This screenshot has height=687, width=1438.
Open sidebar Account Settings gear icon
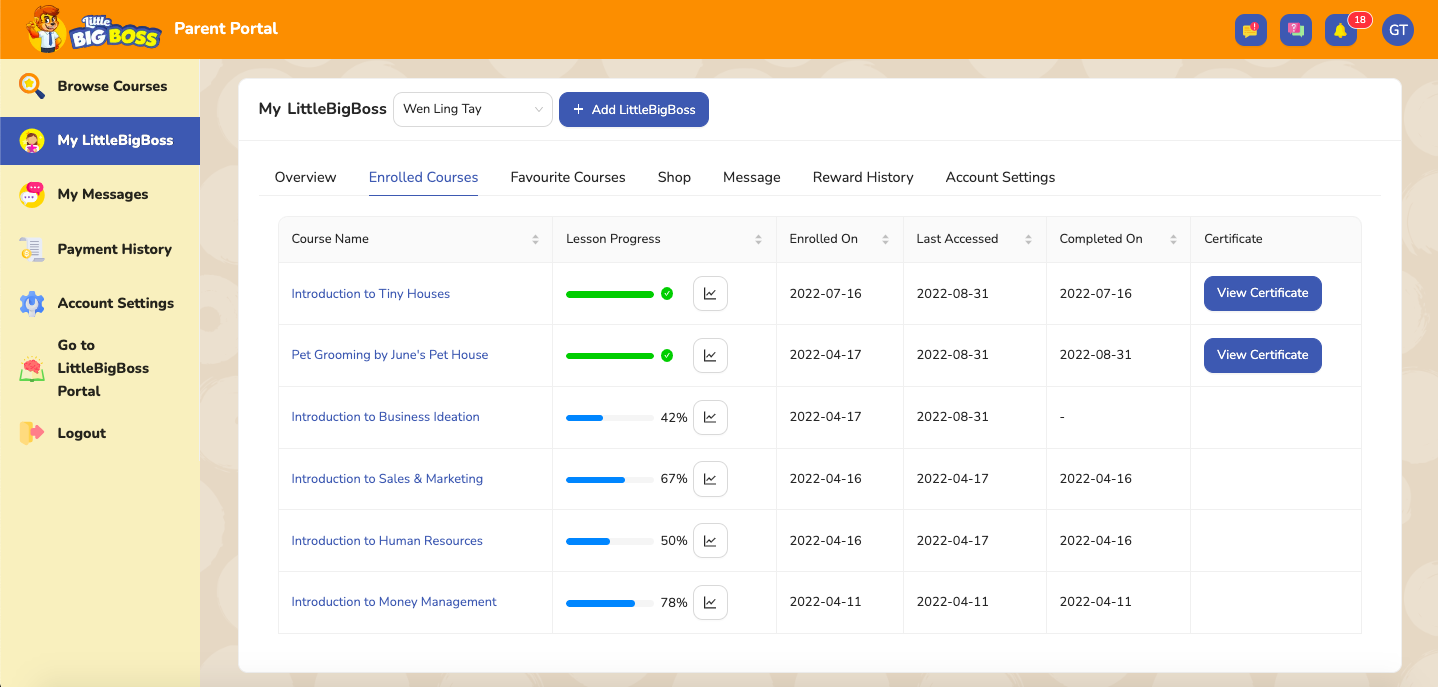pyautogui.click(x=32, y=303)
